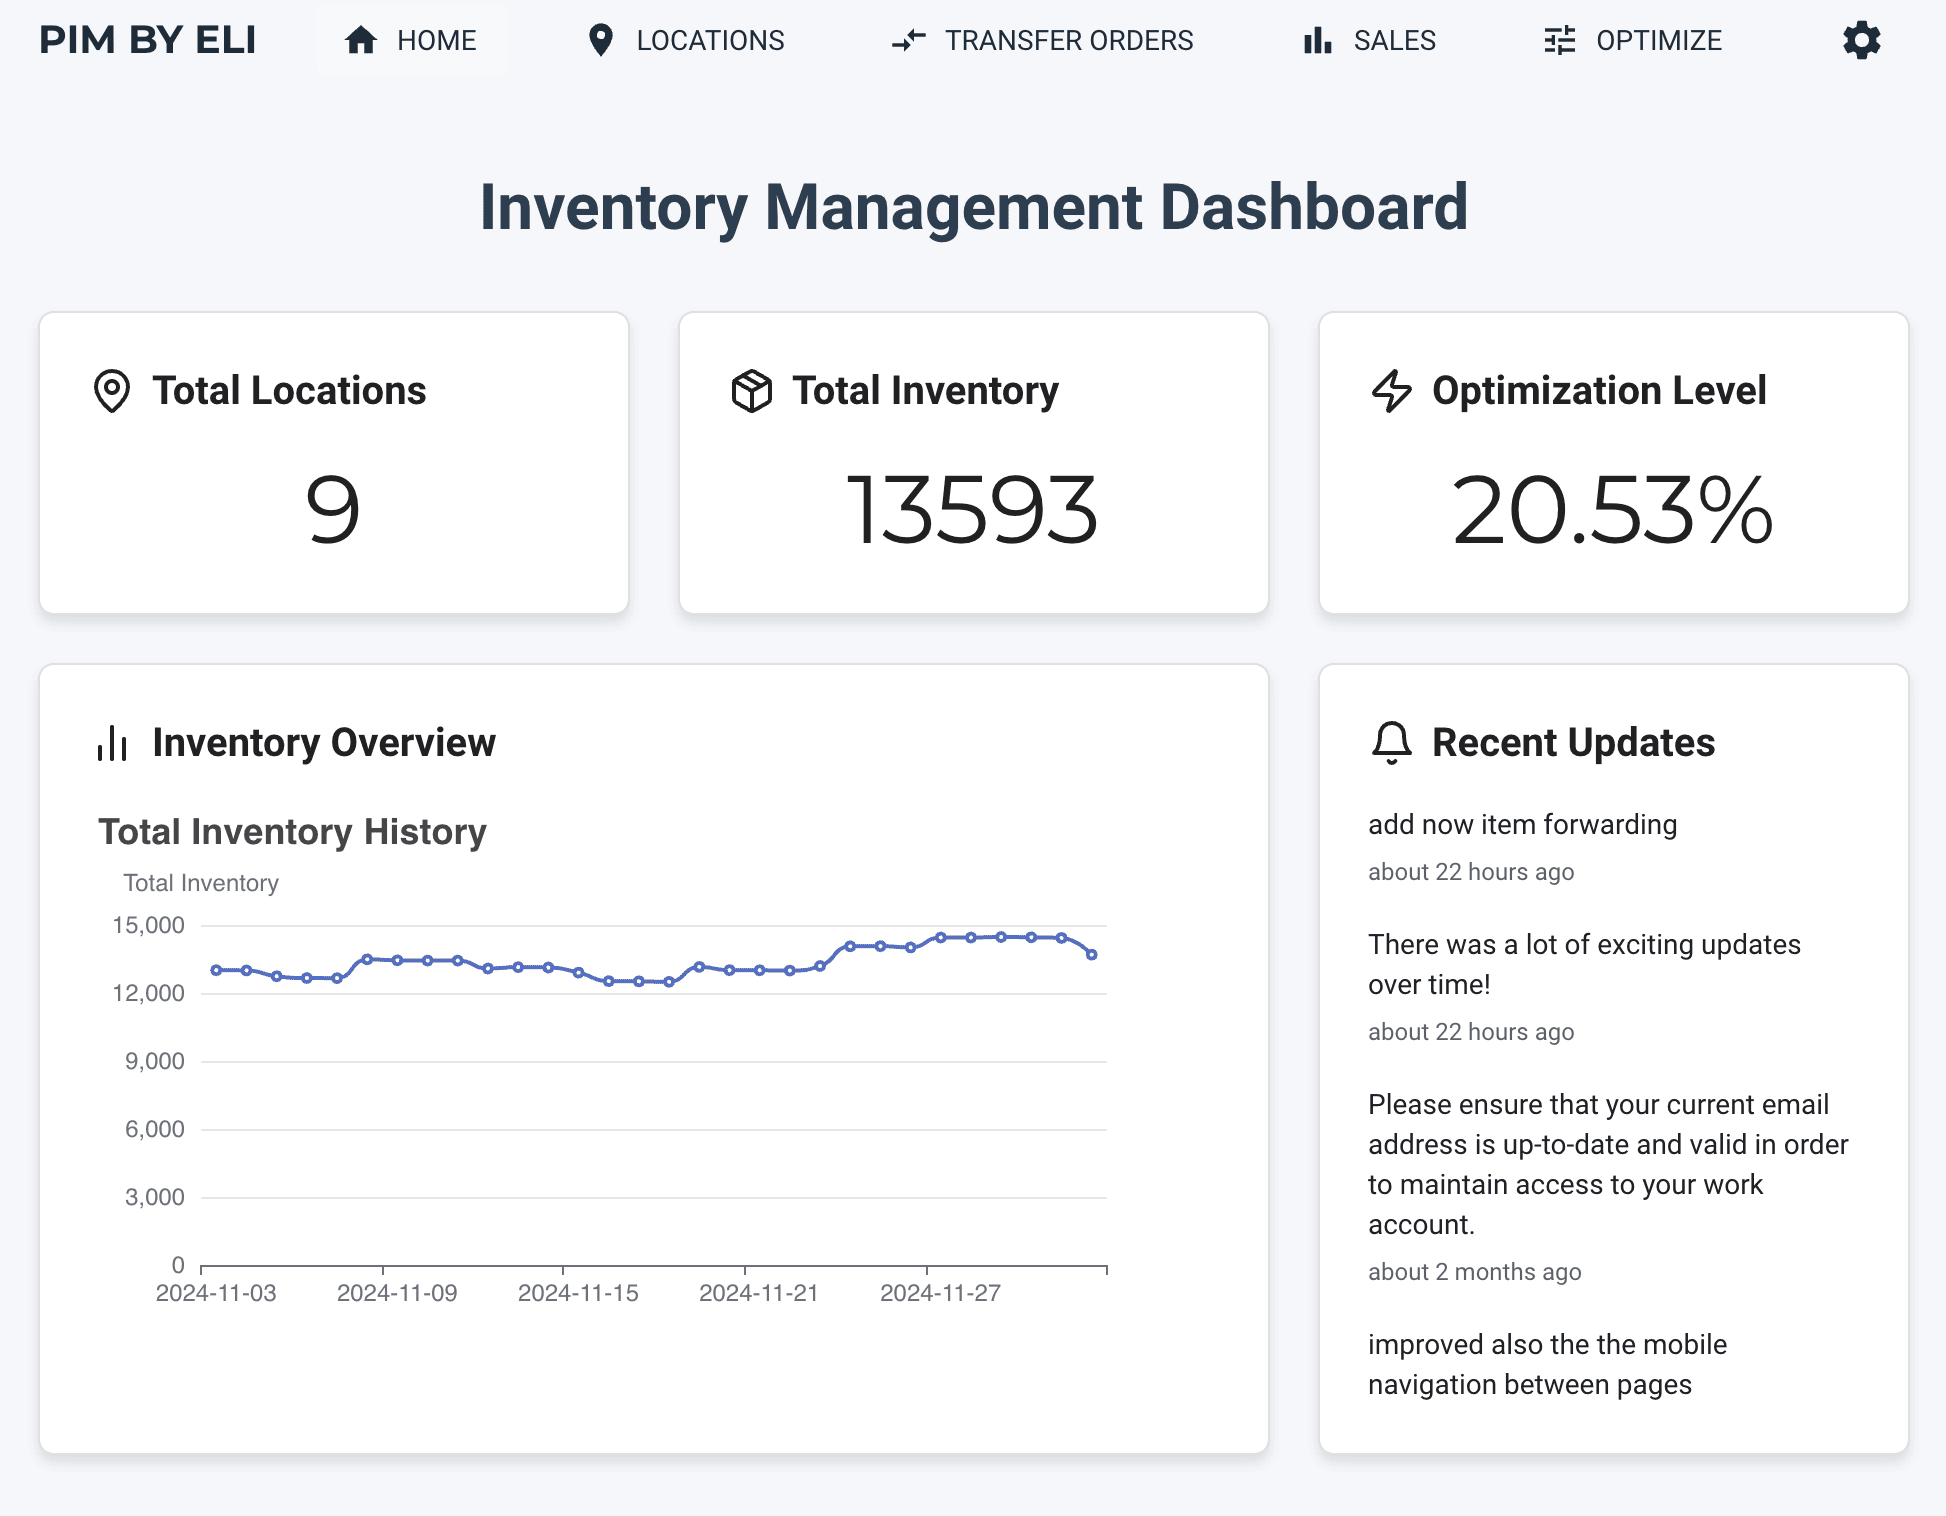
Task: Click the transfer orders arrows icon
Action: (909, 41)
